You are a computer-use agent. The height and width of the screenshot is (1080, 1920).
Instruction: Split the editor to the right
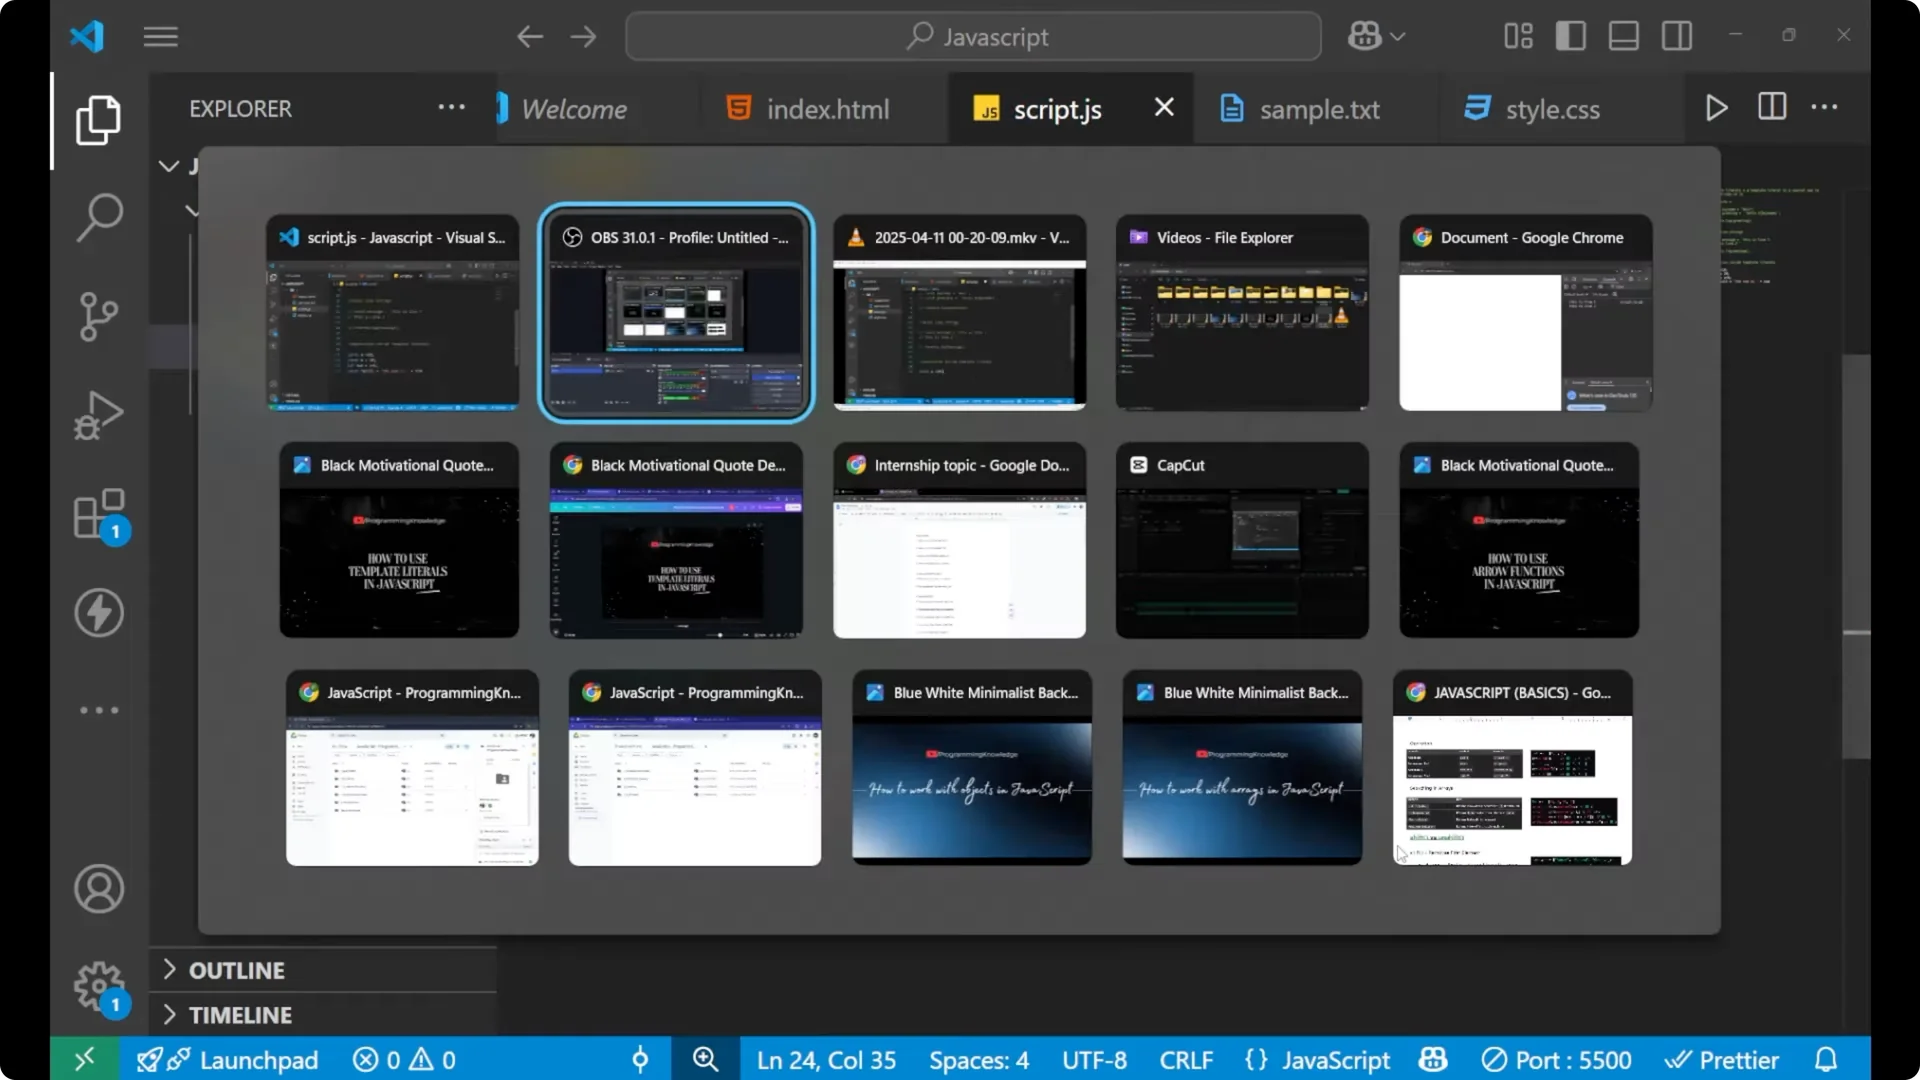(x=1771, y=107)
